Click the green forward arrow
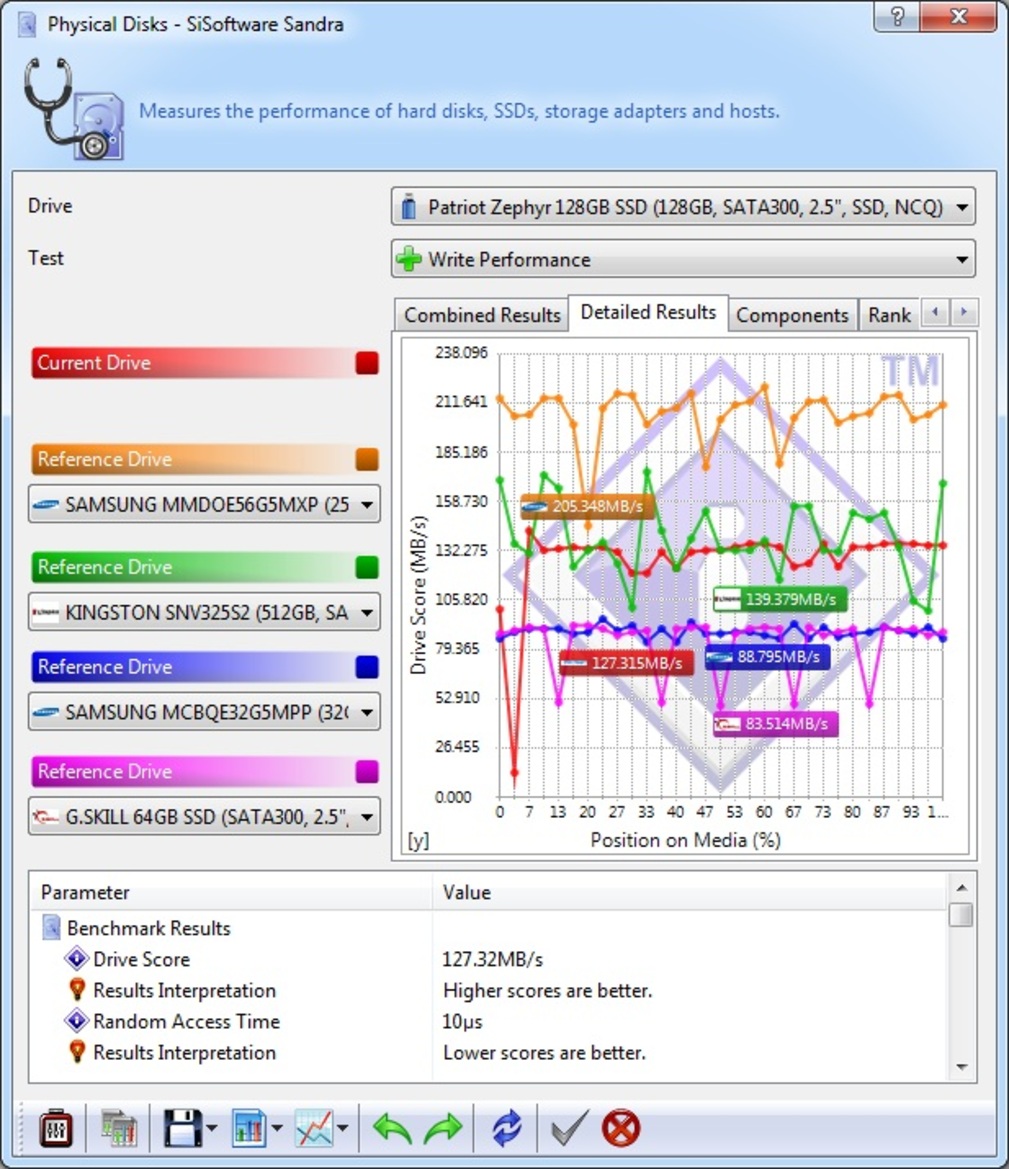The image size is (1009, 1169). [443, 1128]
